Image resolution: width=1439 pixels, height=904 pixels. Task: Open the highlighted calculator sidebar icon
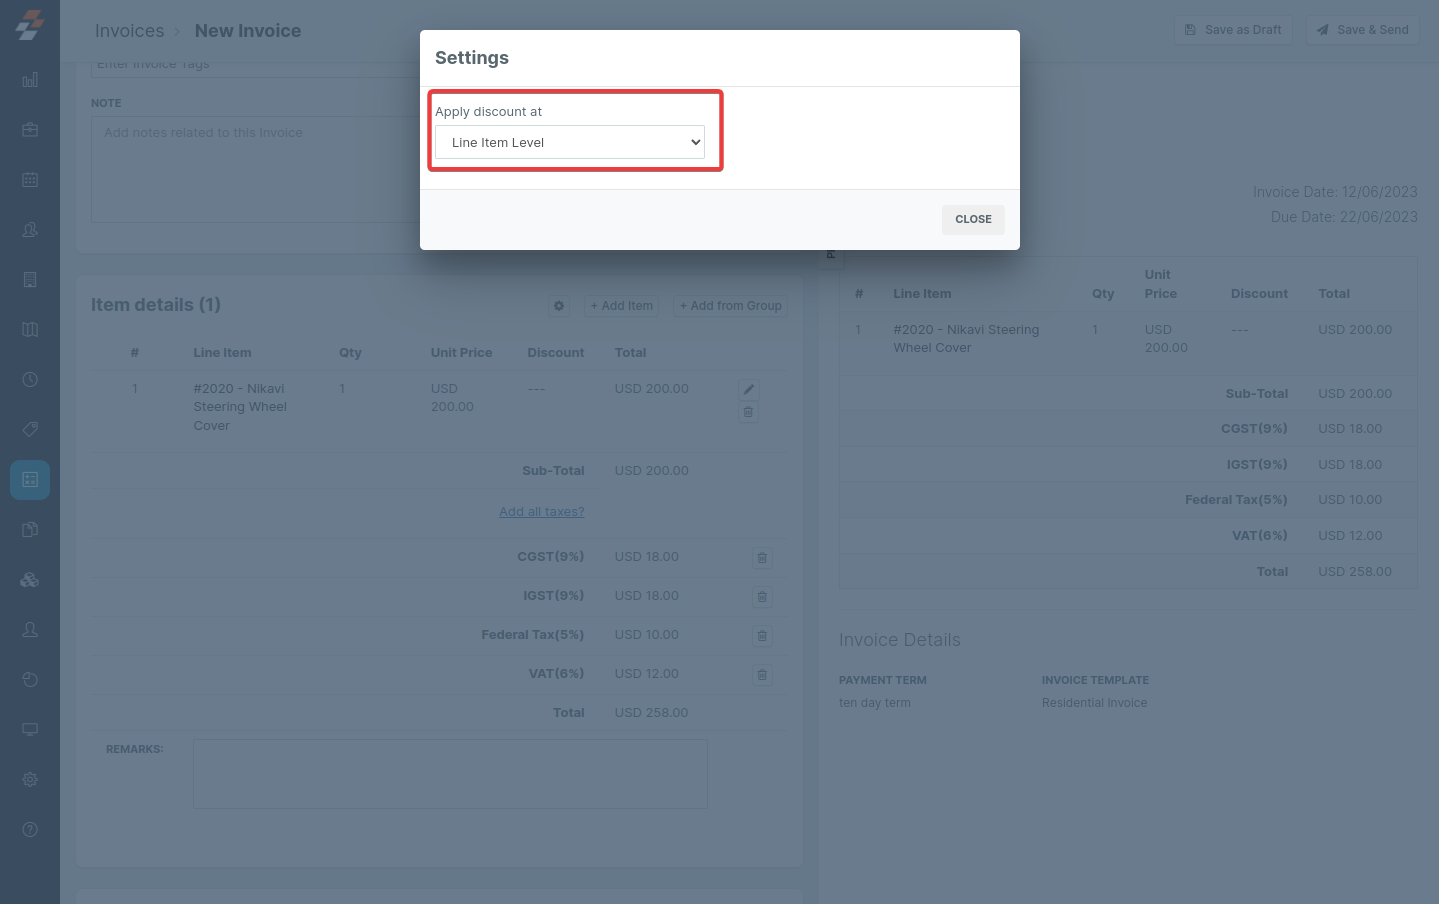[x=30, y=480]
